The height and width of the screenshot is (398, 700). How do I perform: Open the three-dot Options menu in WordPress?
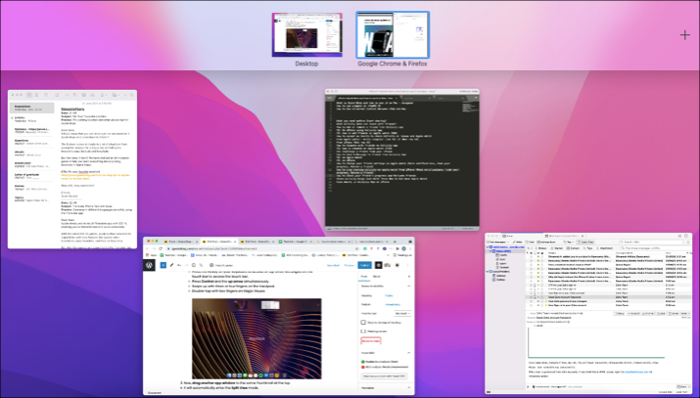click(x=408, y=265)
